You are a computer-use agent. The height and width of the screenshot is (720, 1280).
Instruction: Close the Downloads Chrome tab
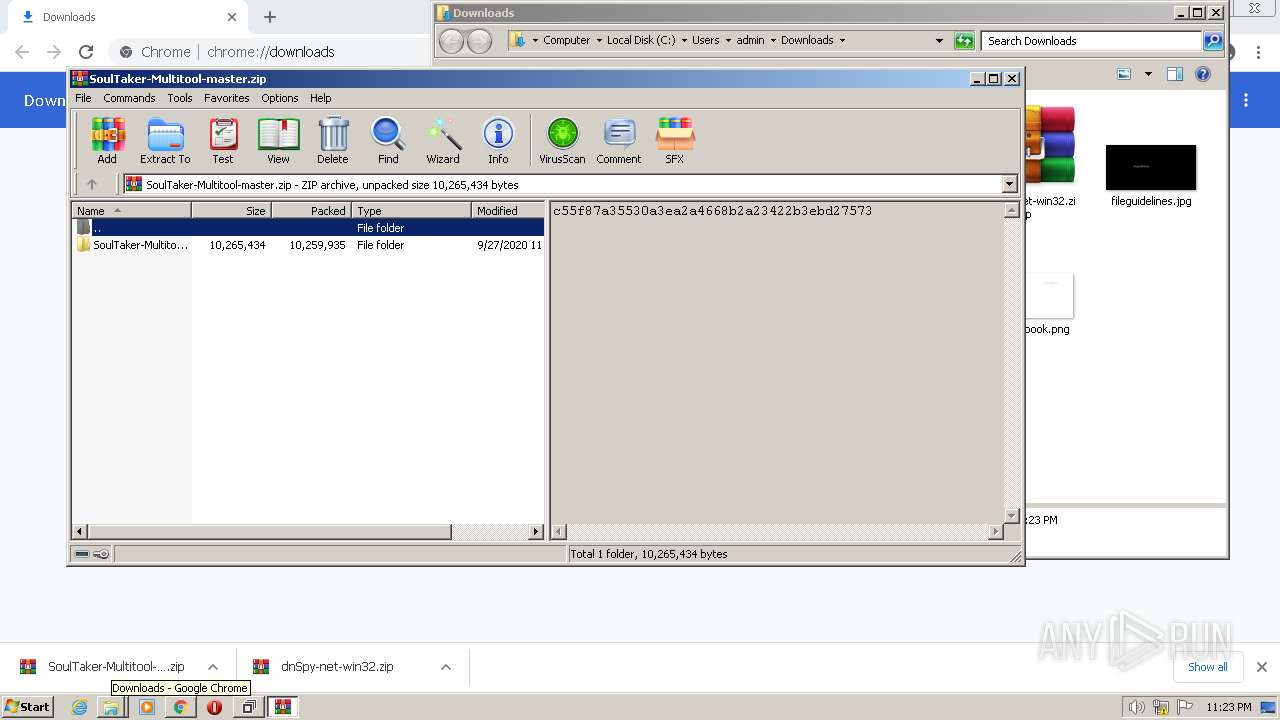pyautogui.click(x=232, y=17)
